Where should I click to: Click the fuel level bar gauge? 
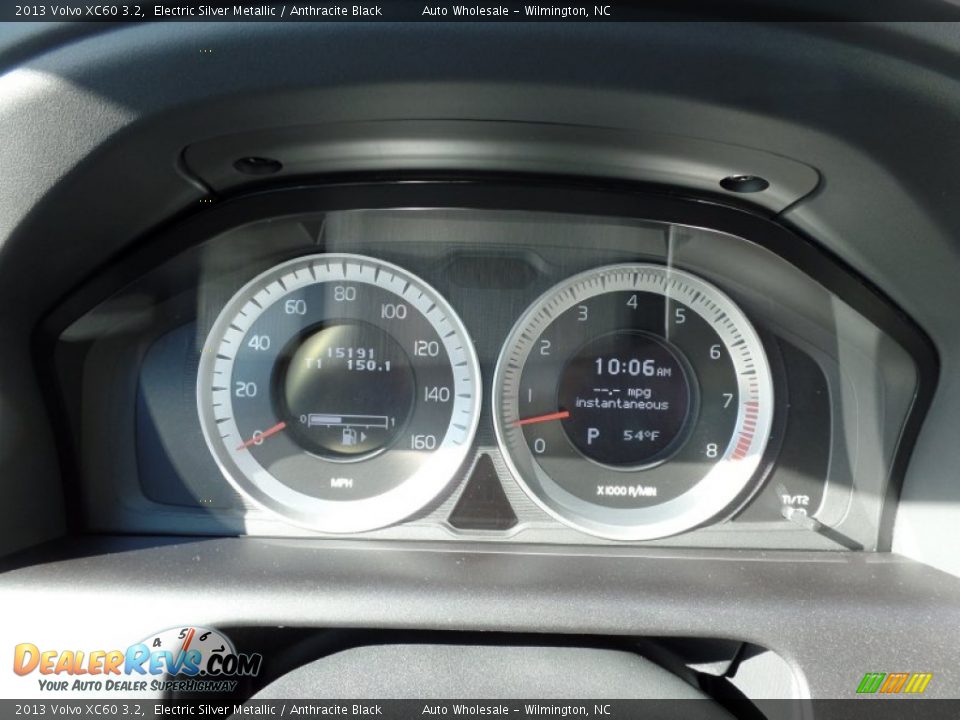coord(347,418)
